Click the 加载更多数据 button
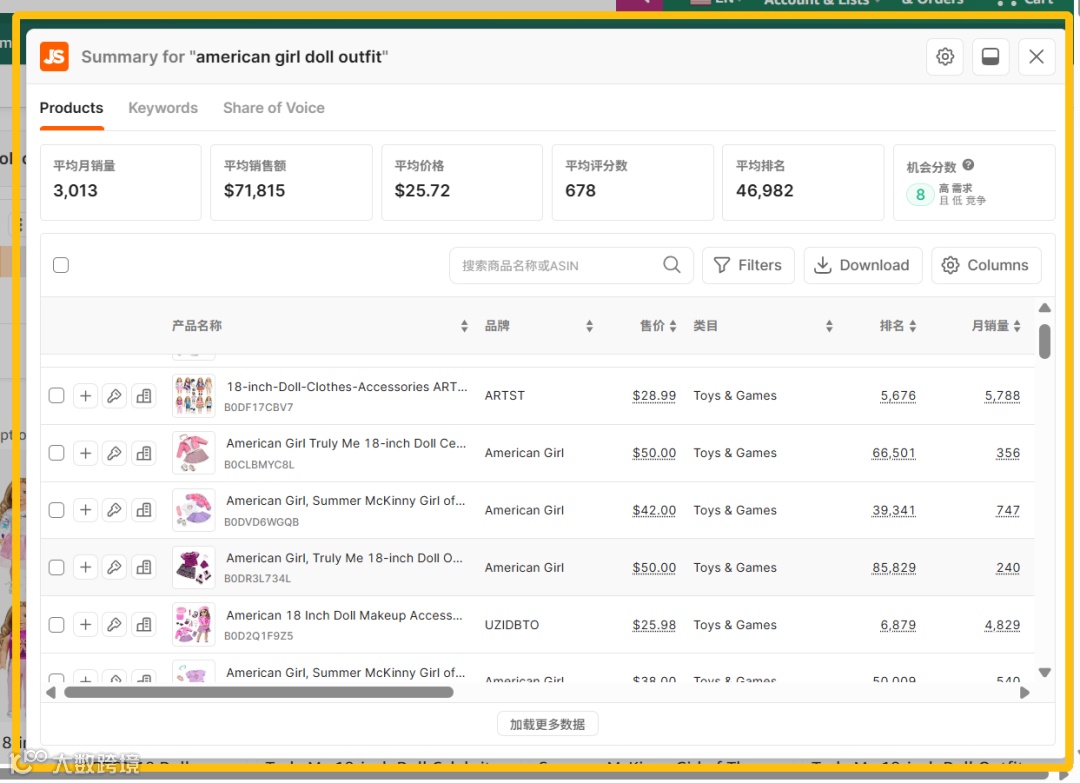The image size is (1080, 783). tap(548, 724)
